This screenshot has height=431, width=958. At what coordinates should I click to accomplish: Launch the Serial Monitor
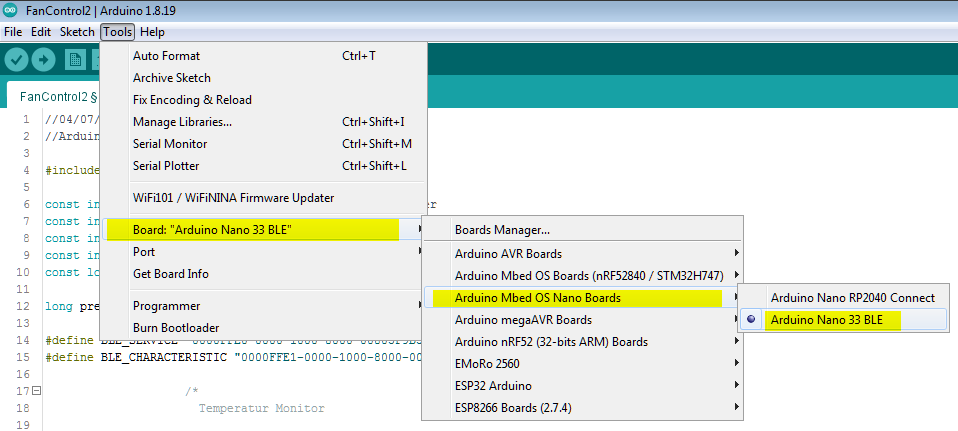coord(263,144)
